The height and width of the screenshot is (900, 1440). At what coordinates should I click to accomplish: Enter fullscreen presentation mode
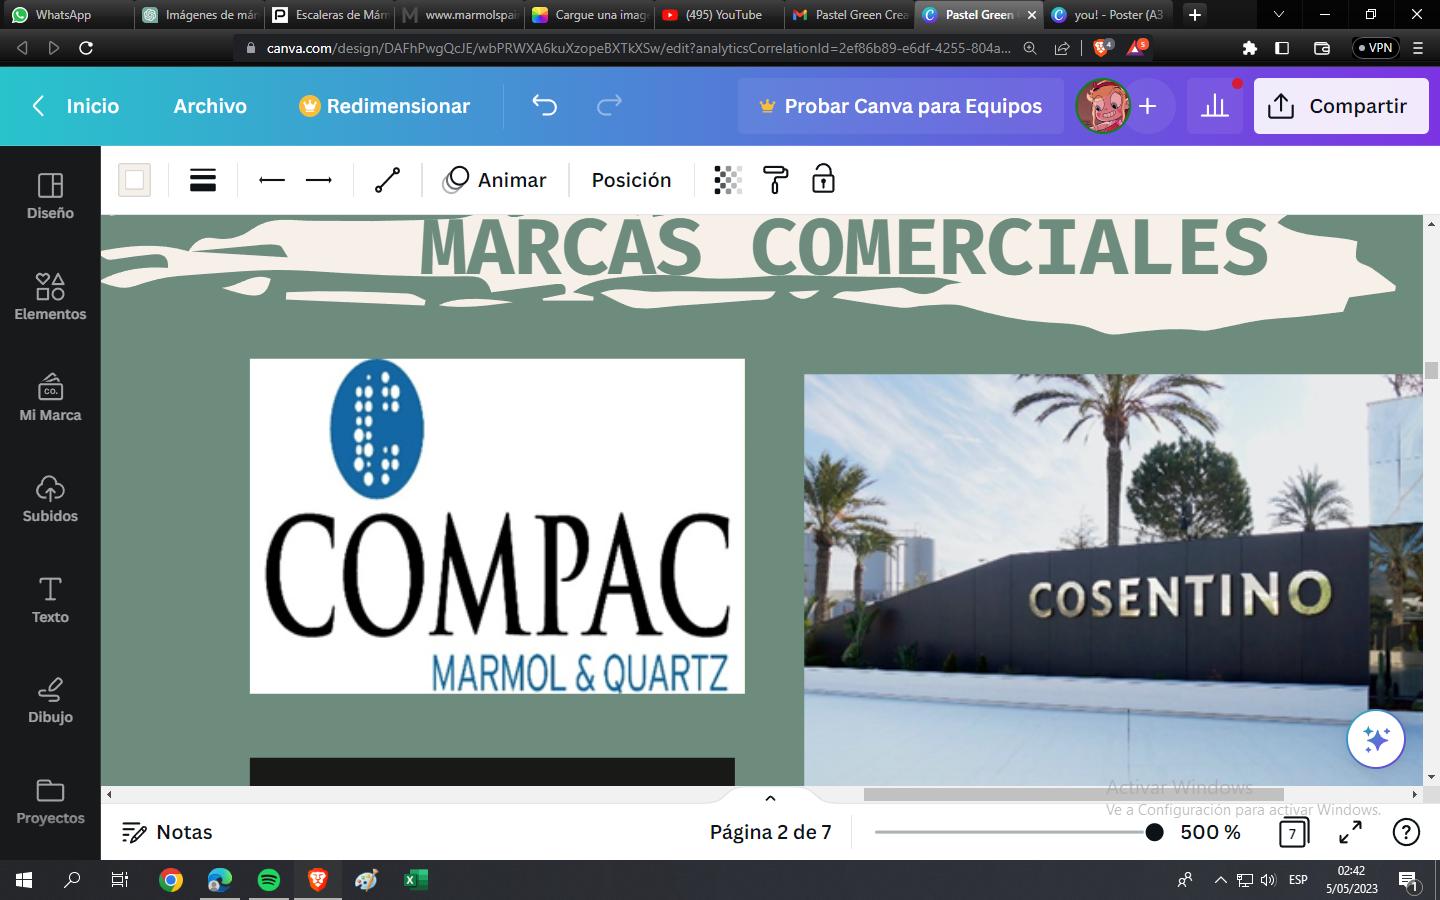pos(1350,832)
